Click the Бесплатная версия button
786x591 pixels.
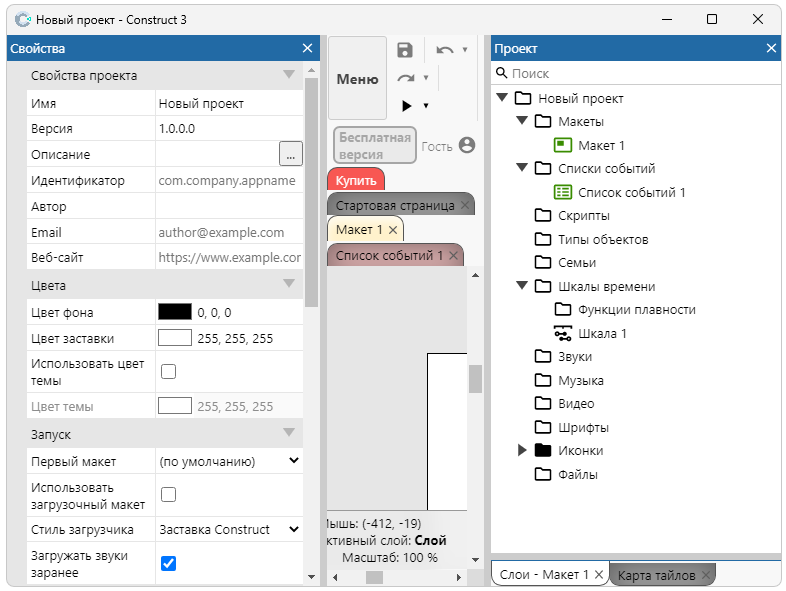click(x=375, y=145)
